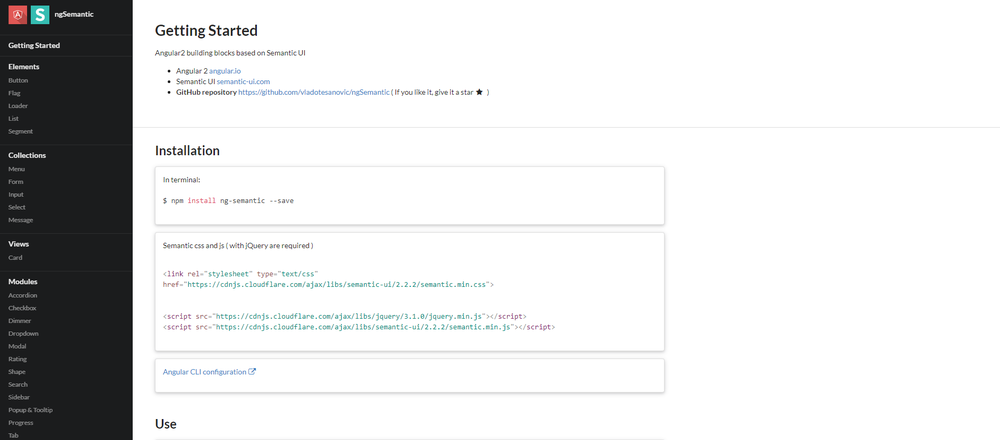
Task: Click the jquery.min.js script code line
Action: click(x=345, y=316)
